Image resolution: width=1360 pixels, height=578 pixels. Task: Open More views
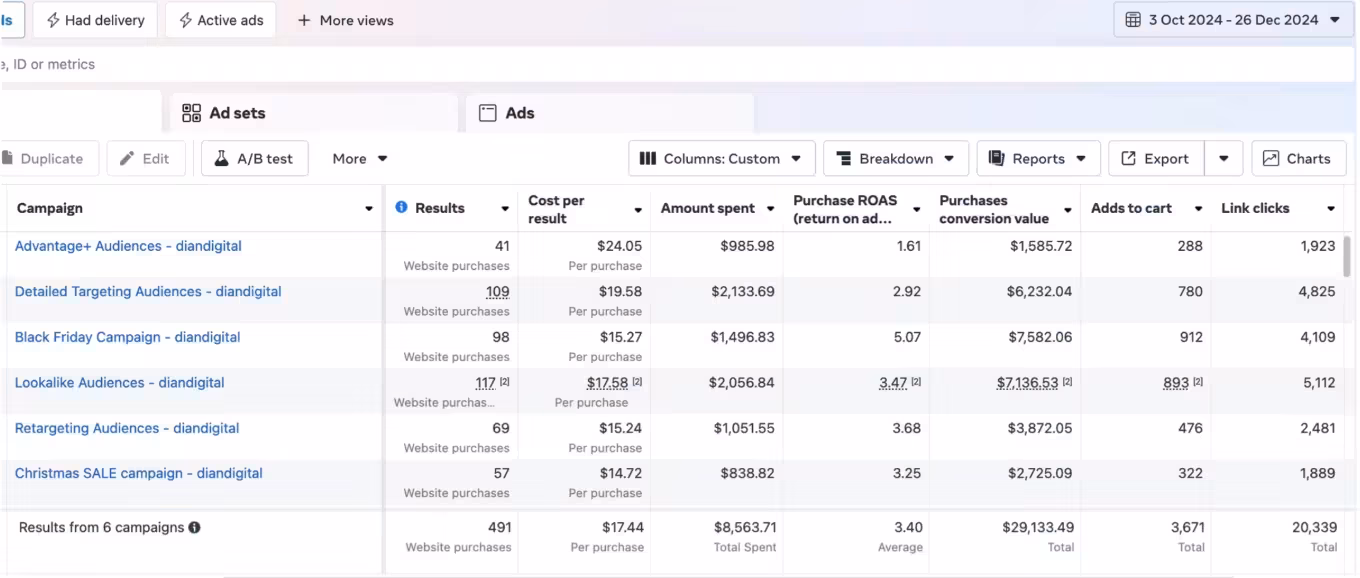coord(345,20)
